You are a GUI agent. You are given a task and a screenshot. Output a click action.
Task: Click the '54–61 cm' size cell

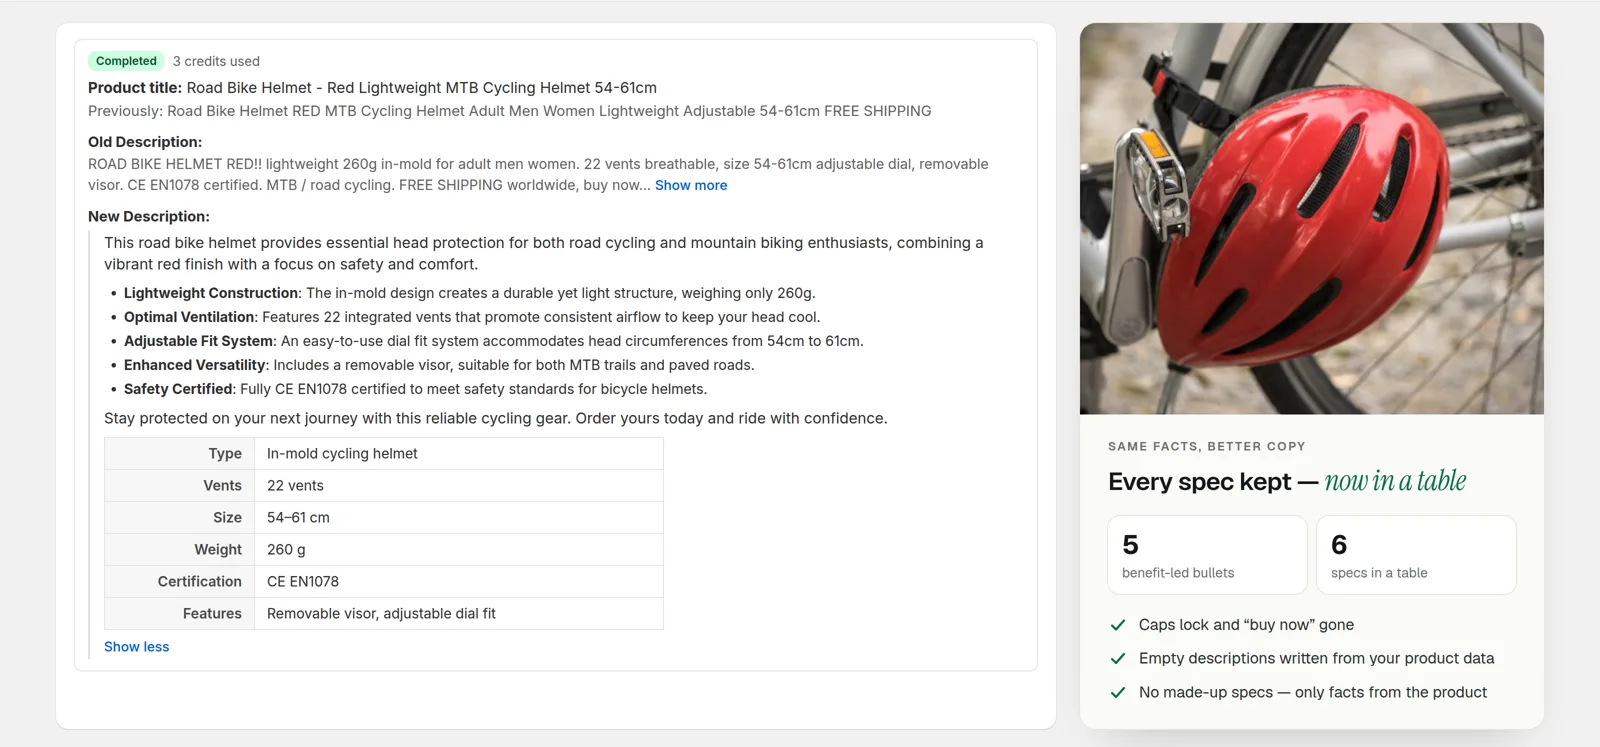459,518
